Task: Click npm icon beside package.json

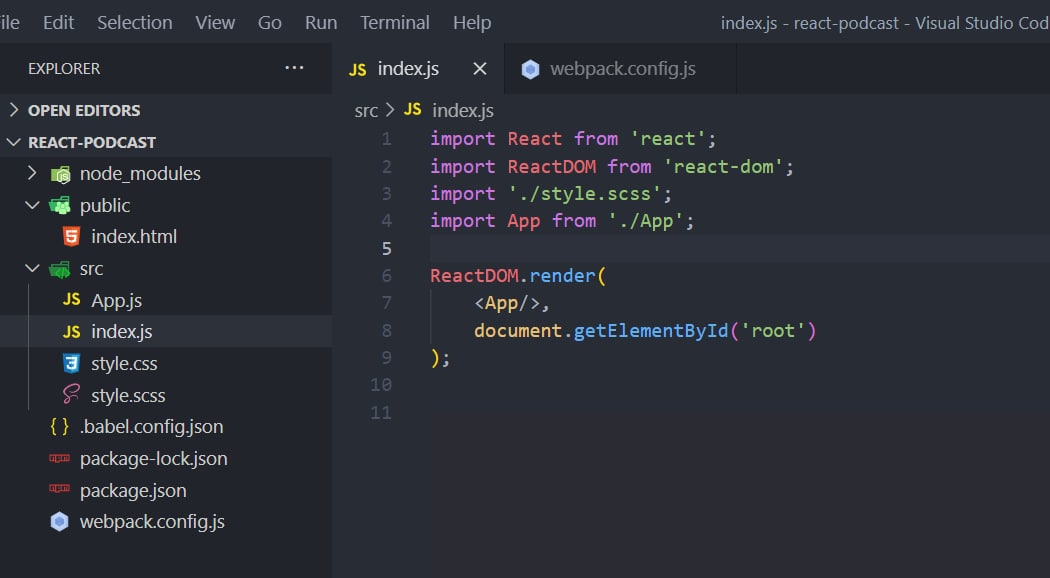Action: coord(60,489)
